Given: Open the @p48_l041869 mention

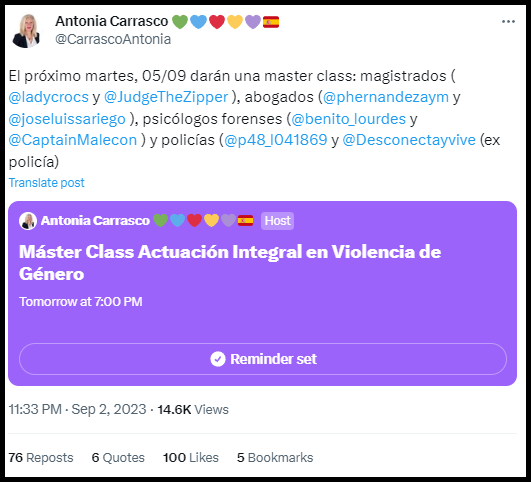Looking at the screenshot, I should click(x=276, y=140).
